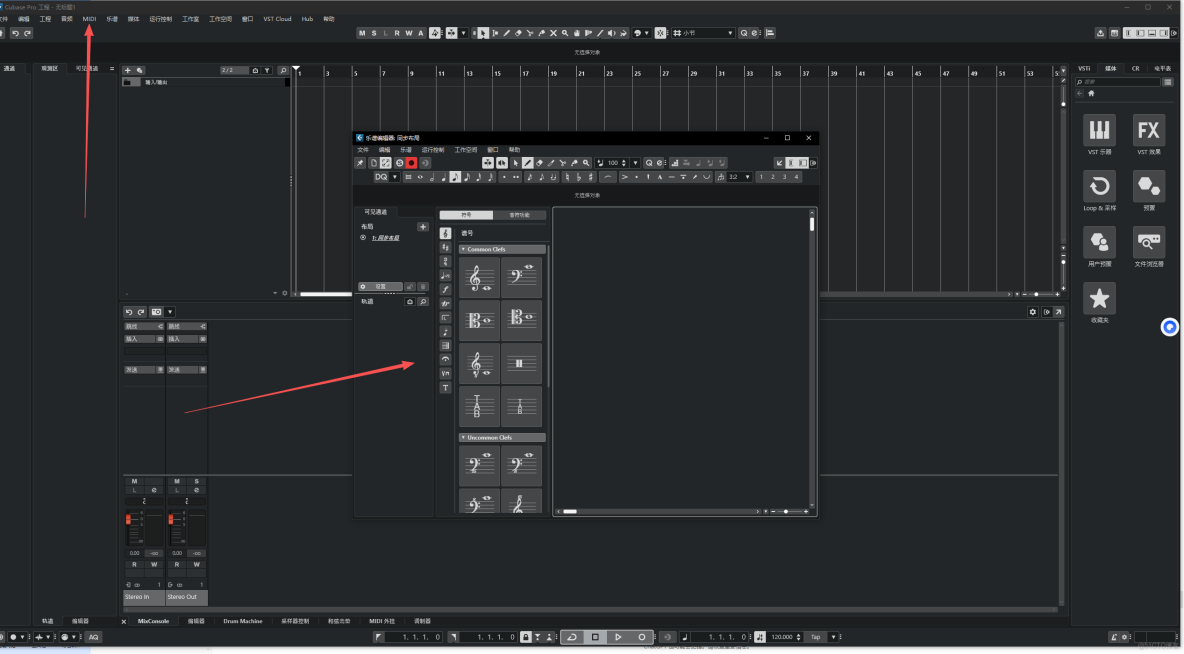Image resolution: width=1184 pixels, height=654 pixels.
Task: Open the VST Cloud menu
Action: pos(277,19)
